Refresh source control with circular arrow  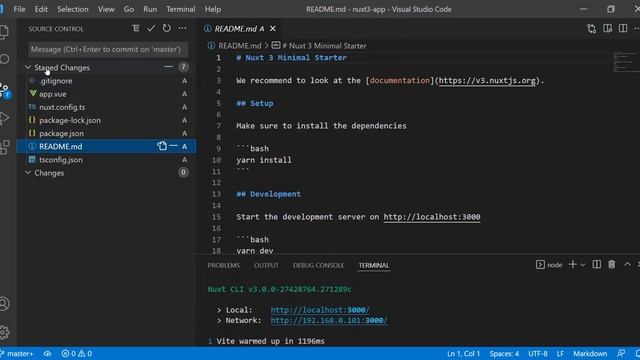pyautogui.click(x=167, y=28)
